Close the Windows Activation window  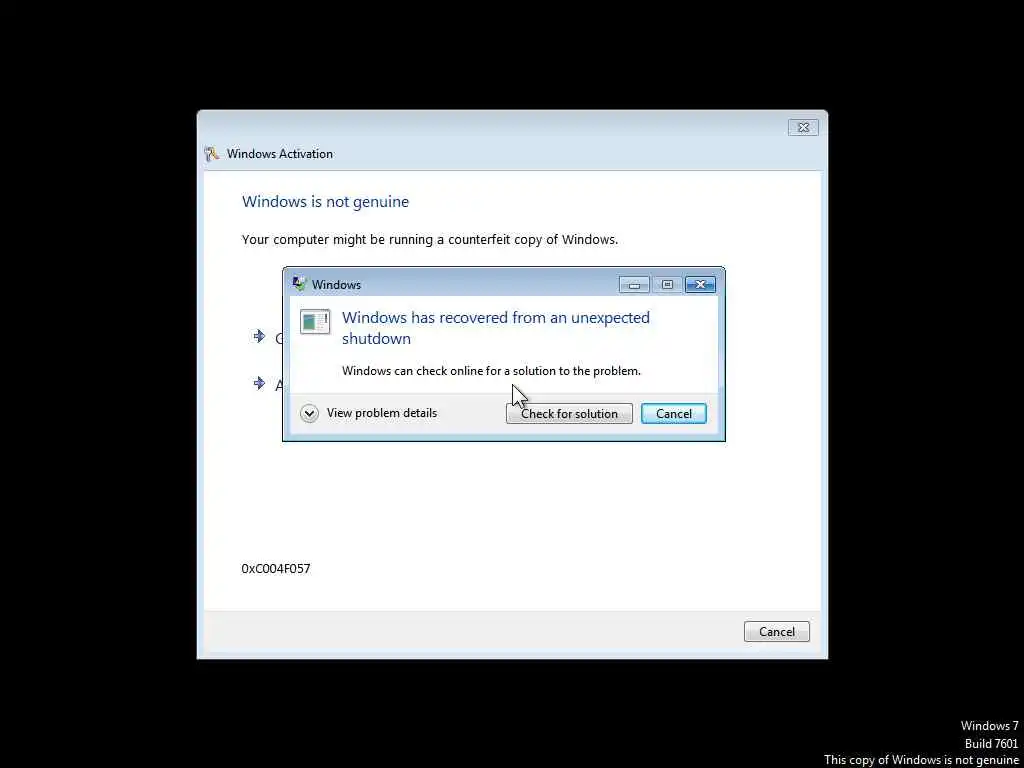(803, 127)
